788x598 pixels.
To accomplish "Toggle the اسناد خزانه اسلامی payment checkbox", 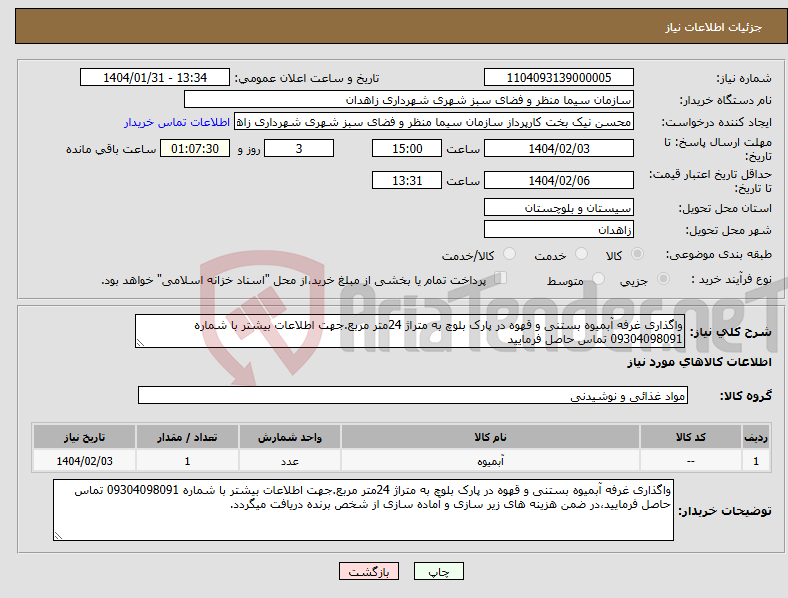I will coord(501,278).
